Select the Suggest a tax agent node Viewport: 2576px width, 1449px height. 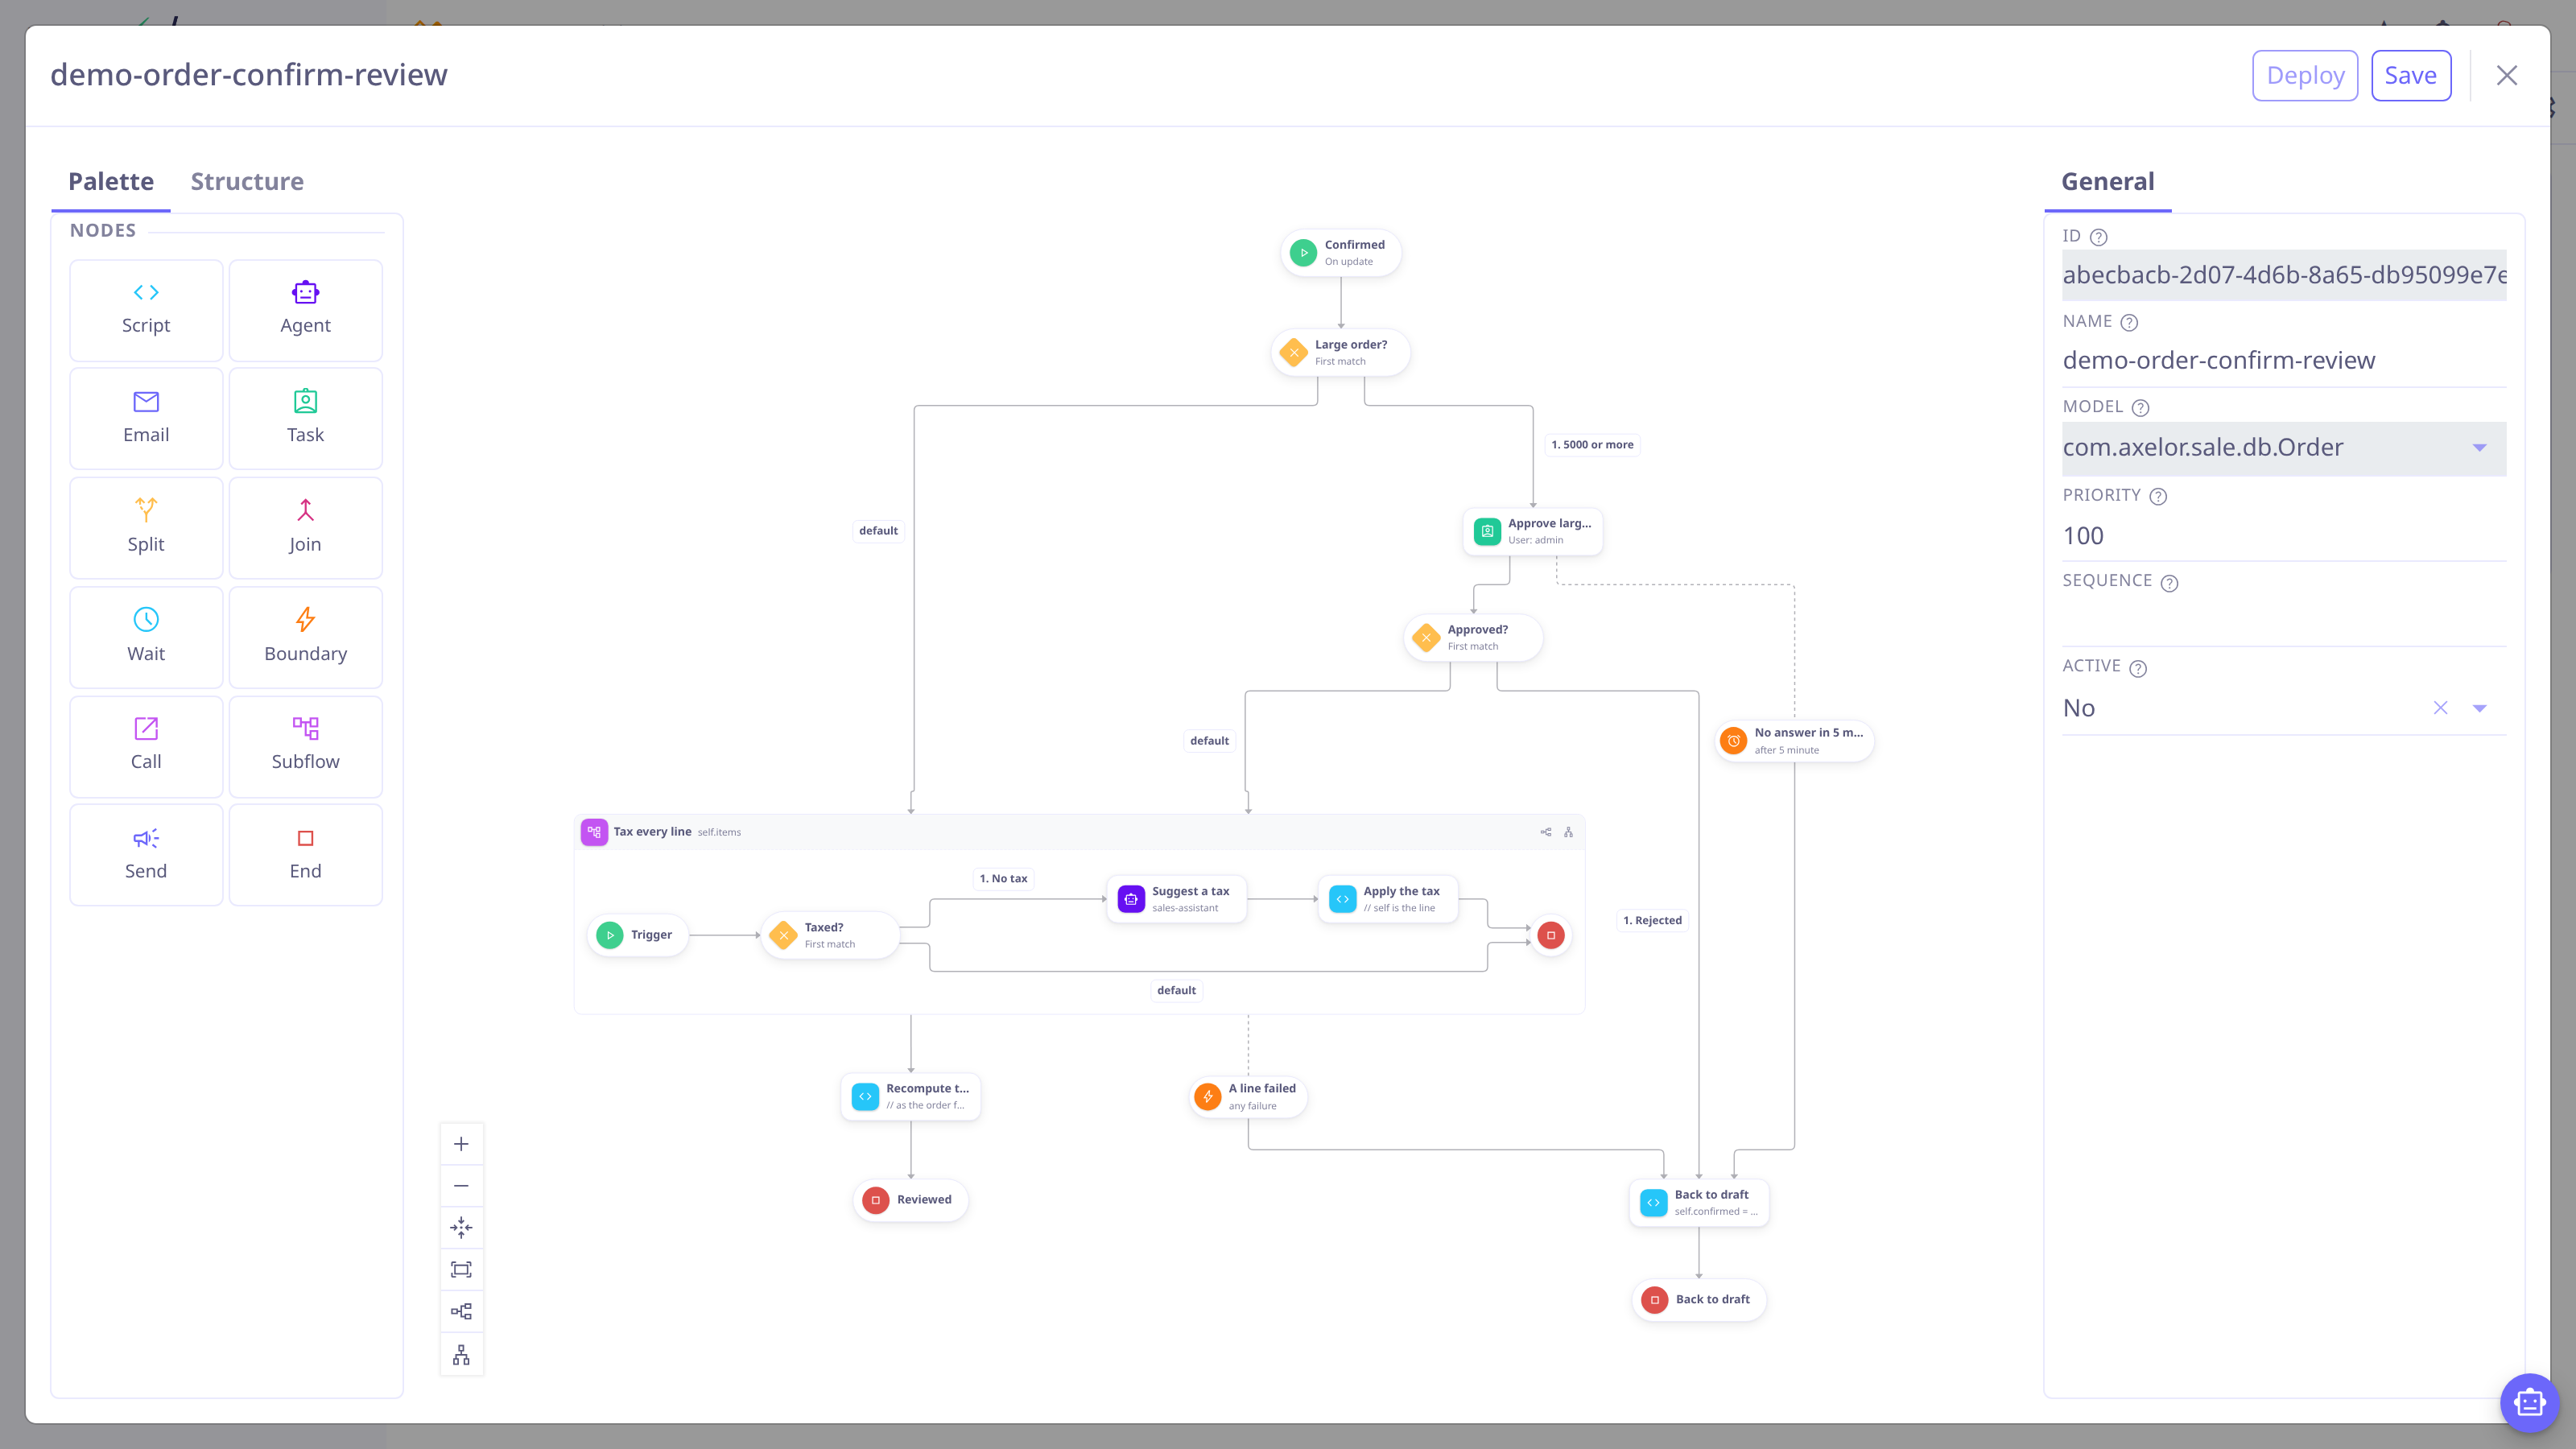click(x=1177, y=899)
